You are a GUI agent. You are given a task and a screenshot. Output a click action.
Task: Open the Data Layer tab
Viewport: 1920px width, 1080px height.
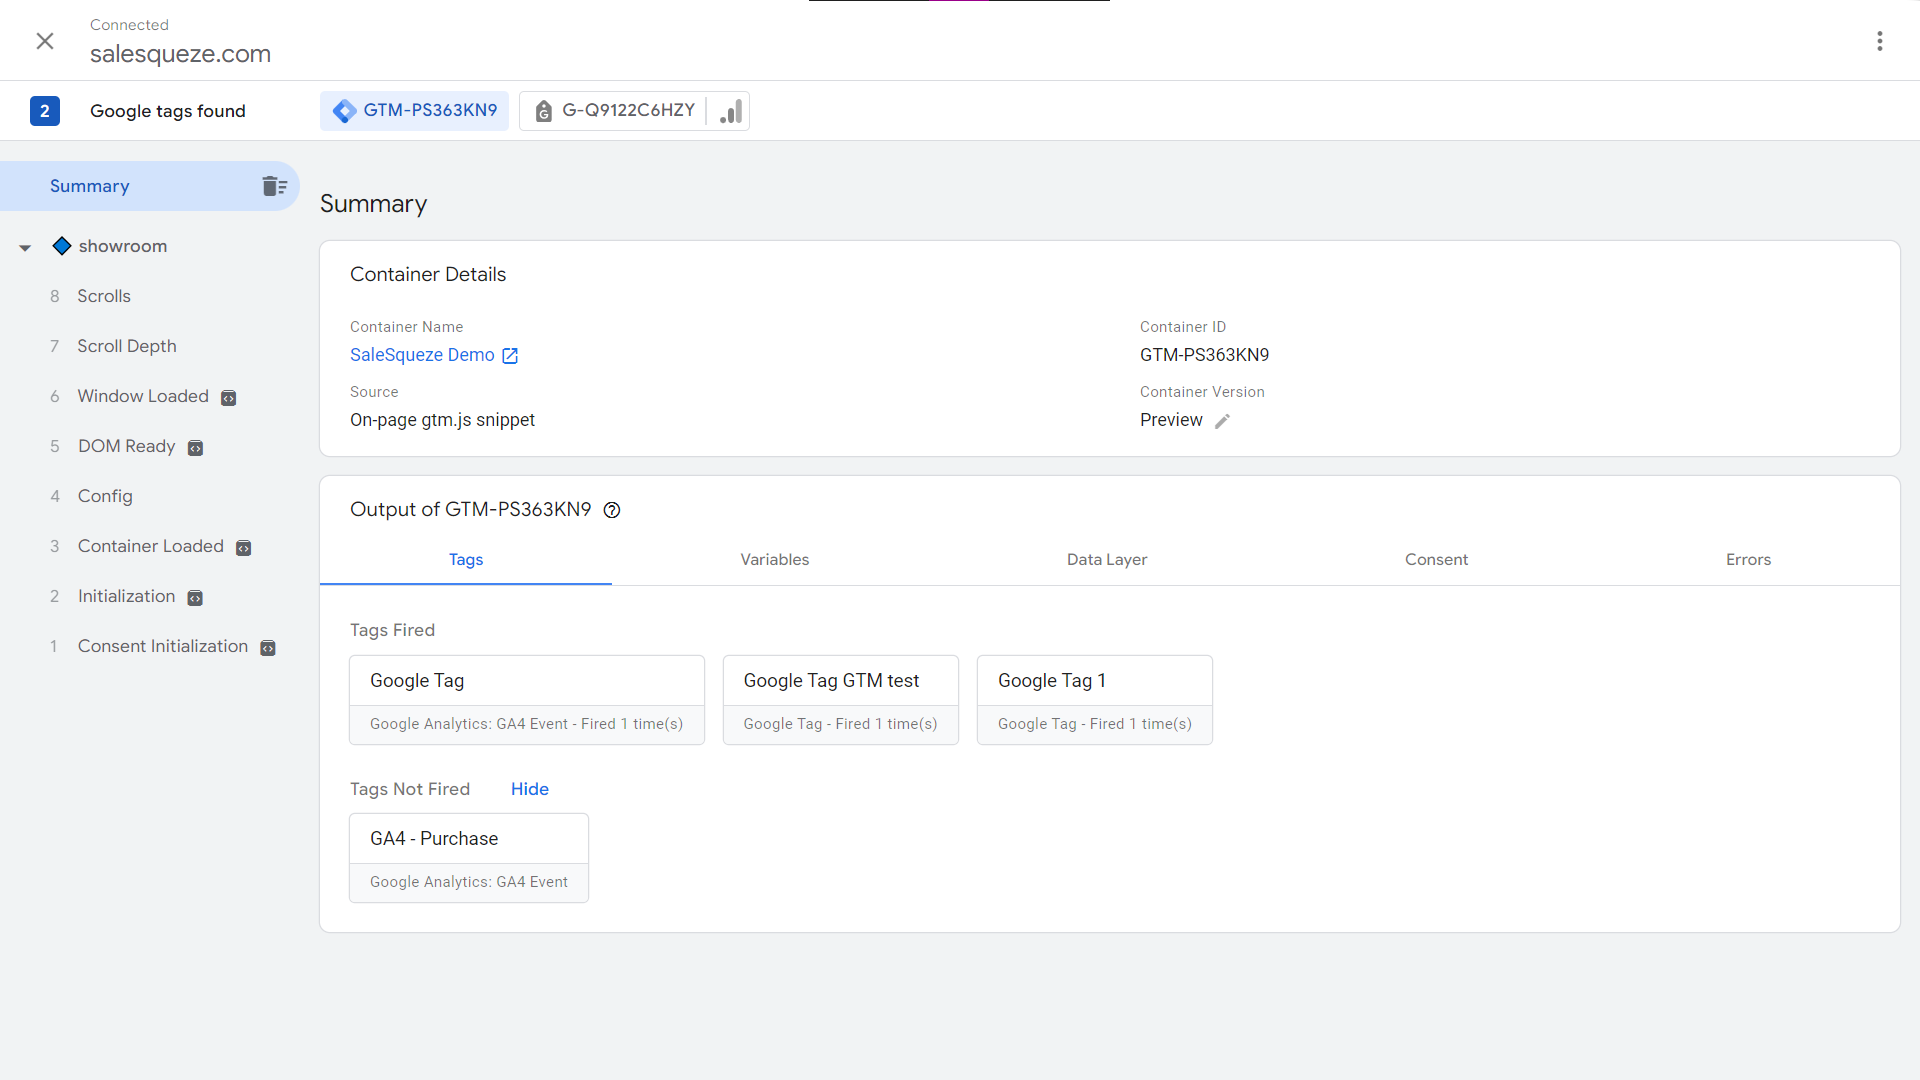point(1106,560)
